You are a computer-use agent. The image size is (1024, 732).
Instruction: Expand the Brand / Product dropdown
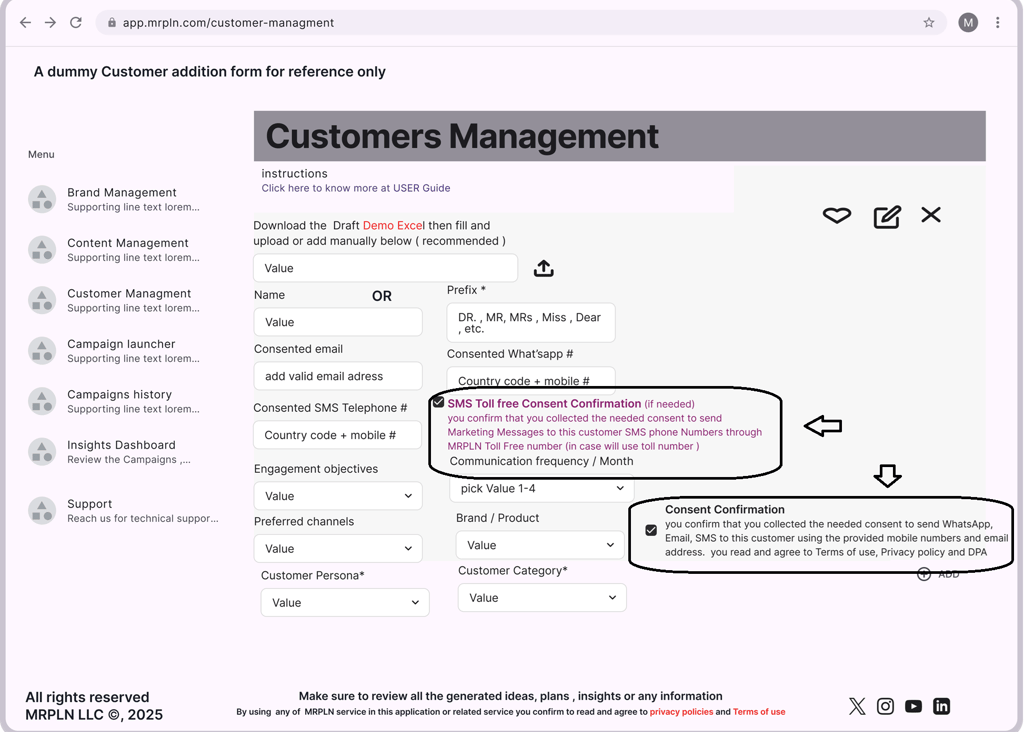539,545
